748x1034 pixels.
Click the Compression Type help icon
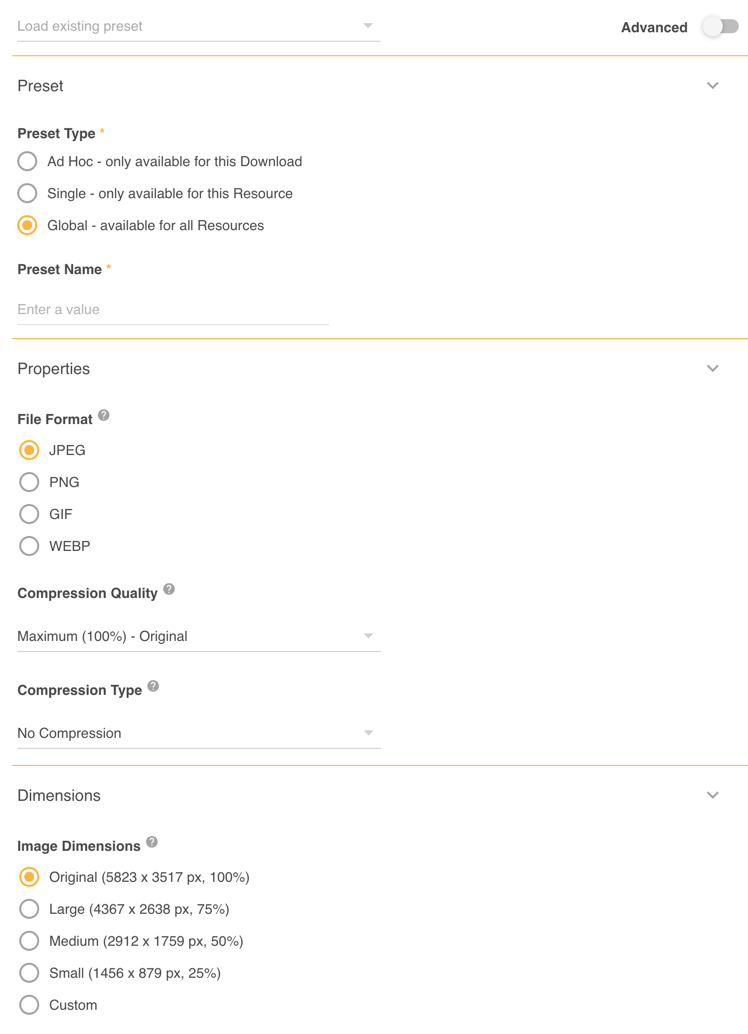(x=153, y=687)
